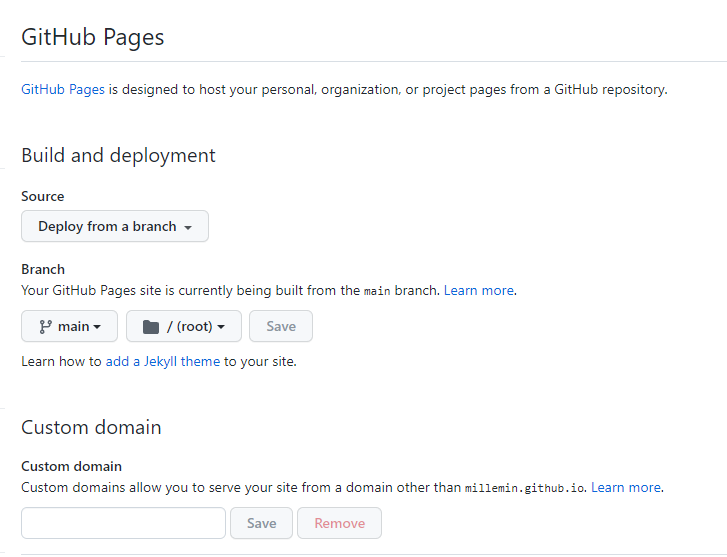Save the branch source settings
The width and height of the screenshot is (727, 557).
(x=281, y=327)
